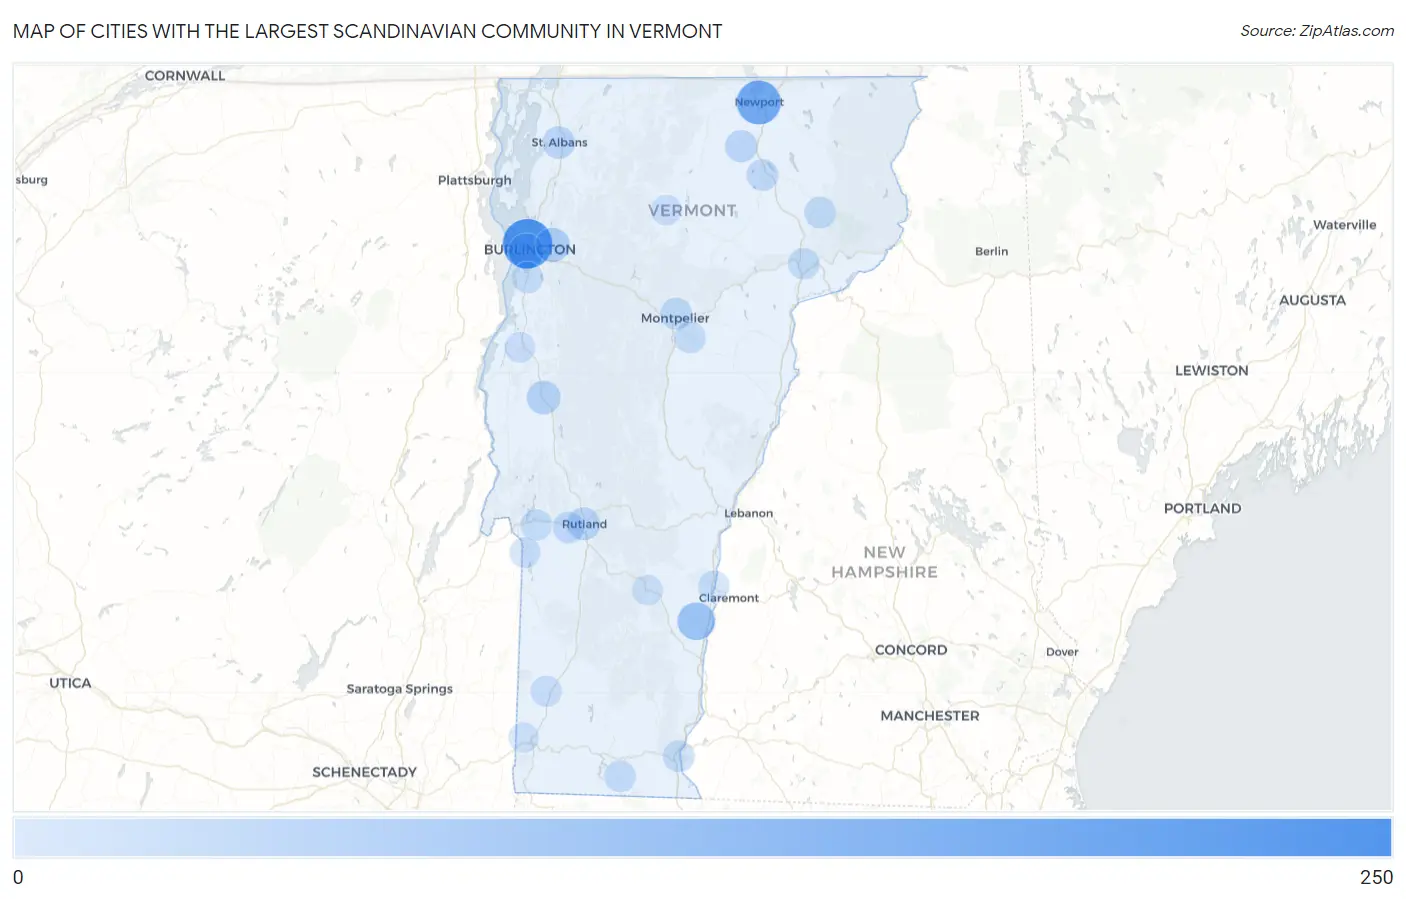
Task: Click the Claremont city label
Action: click(x=728, y=598)
